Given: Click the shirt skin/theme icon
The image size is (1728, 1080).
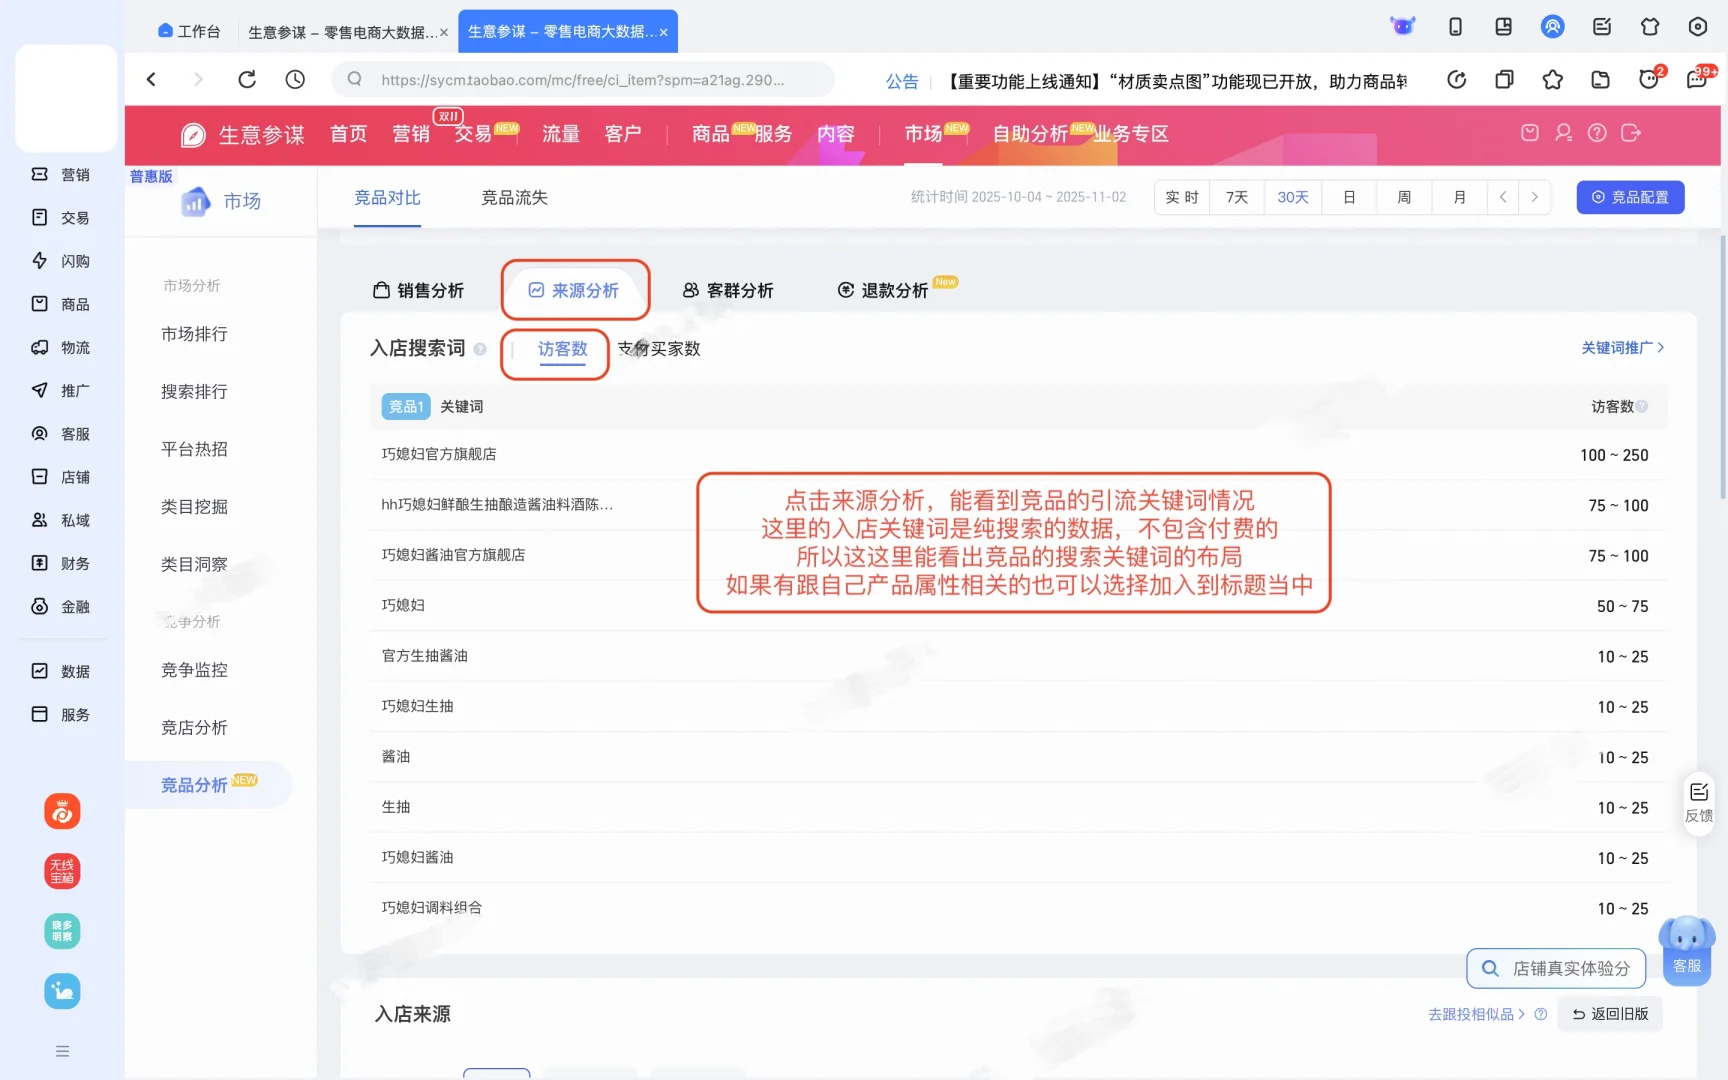Looking at the screenshot, I should click(x=1650, y=27).
